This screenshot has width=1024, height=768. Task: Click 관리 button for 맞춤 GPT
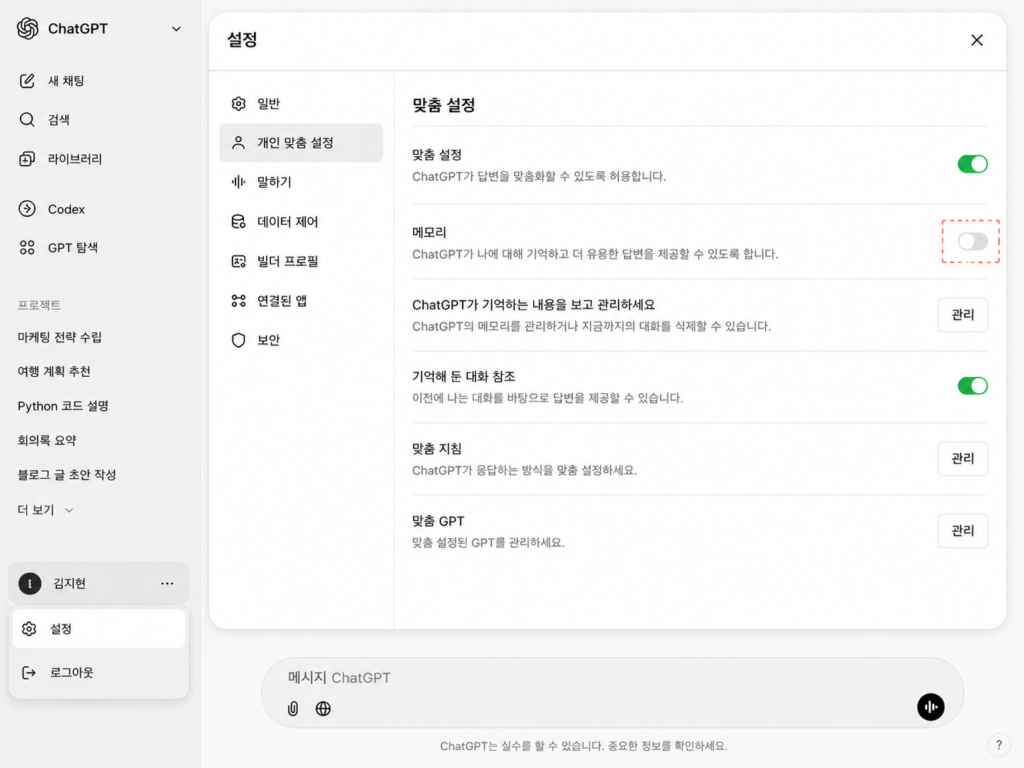click(963, 531)
